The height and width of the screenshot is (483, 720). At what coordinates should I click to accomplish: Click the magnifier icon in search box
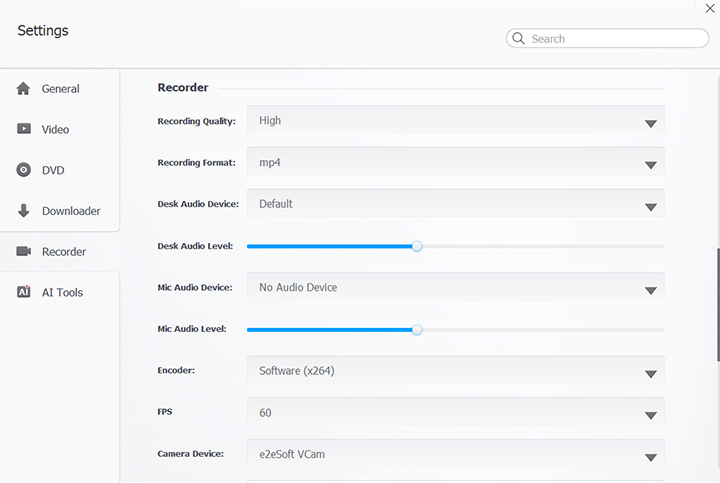click(518, 38)
